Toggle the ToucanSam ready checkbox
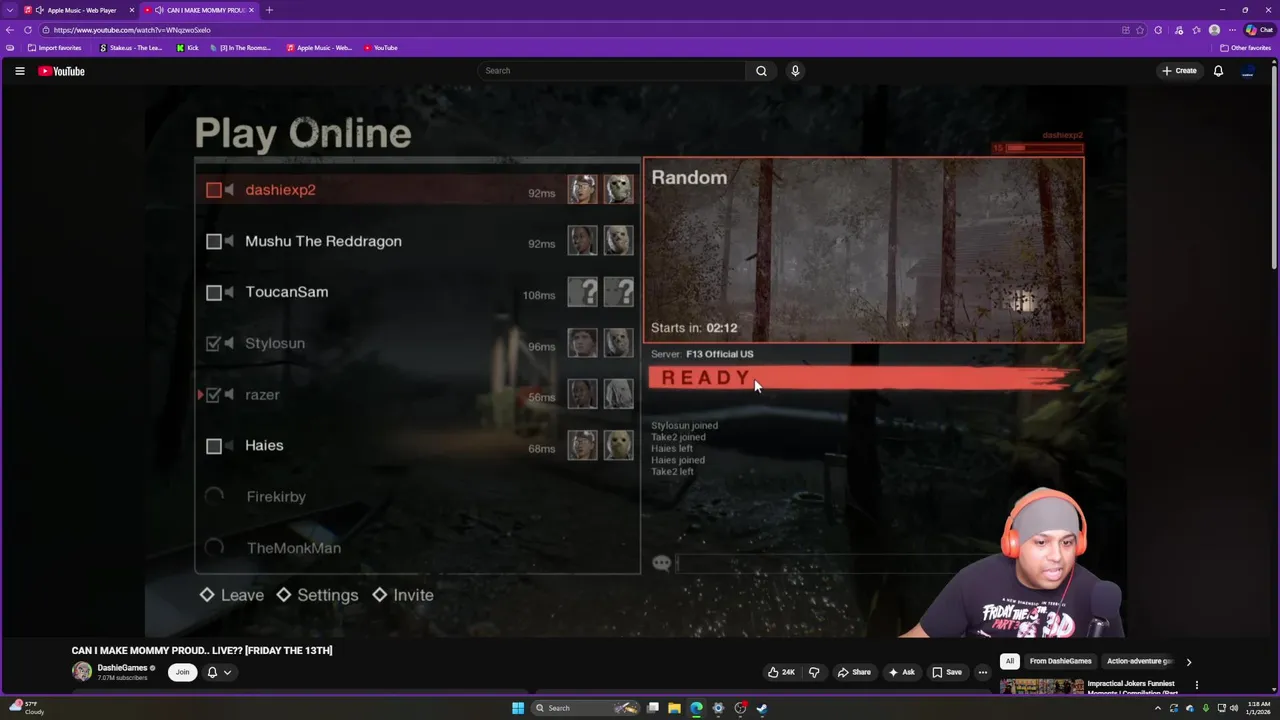1280x720 pixels. coord(213,293)
